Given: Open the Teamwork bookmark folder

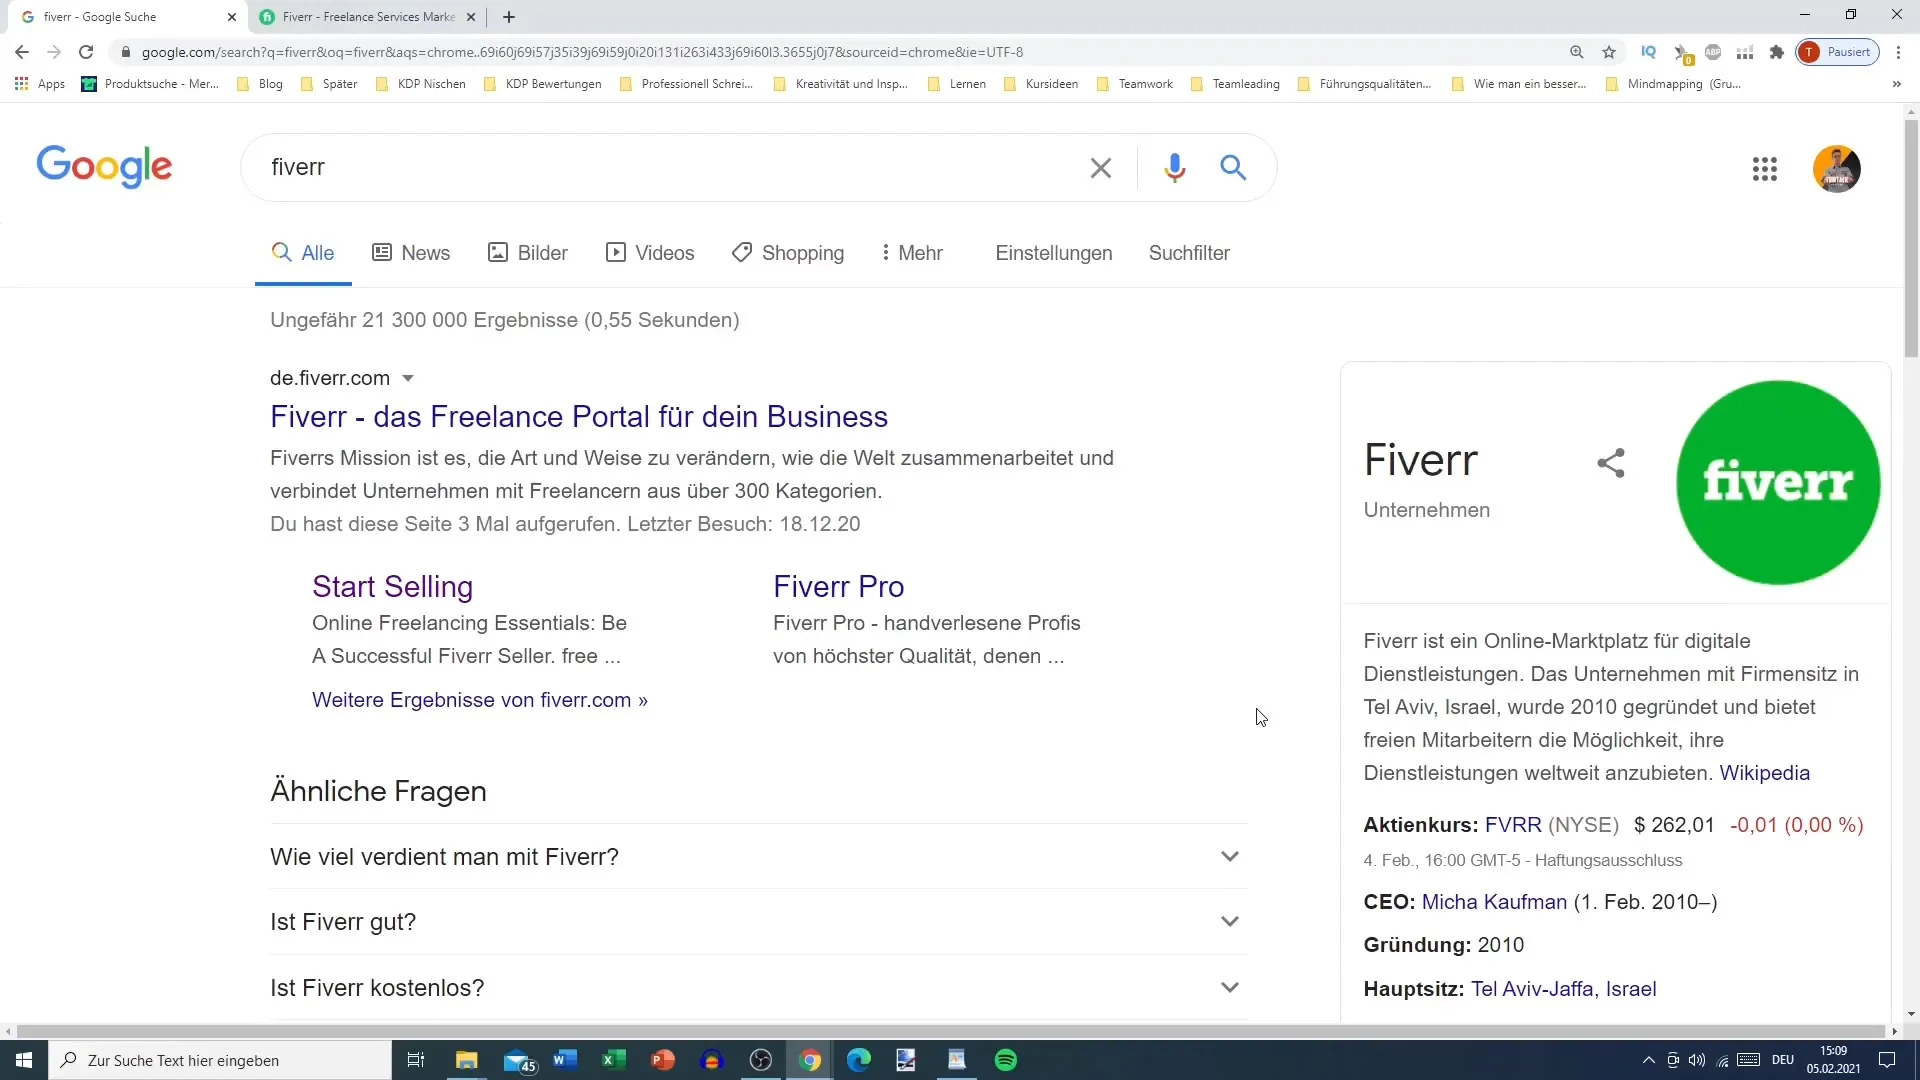Looking at the screenshot, I should [1135, 84].
